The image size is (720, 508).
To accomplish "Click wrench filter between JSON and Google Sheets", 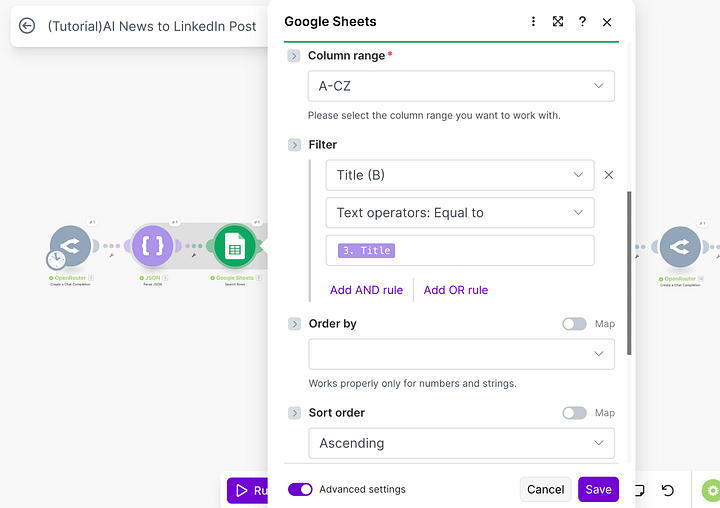I will (x=193, y=255).
